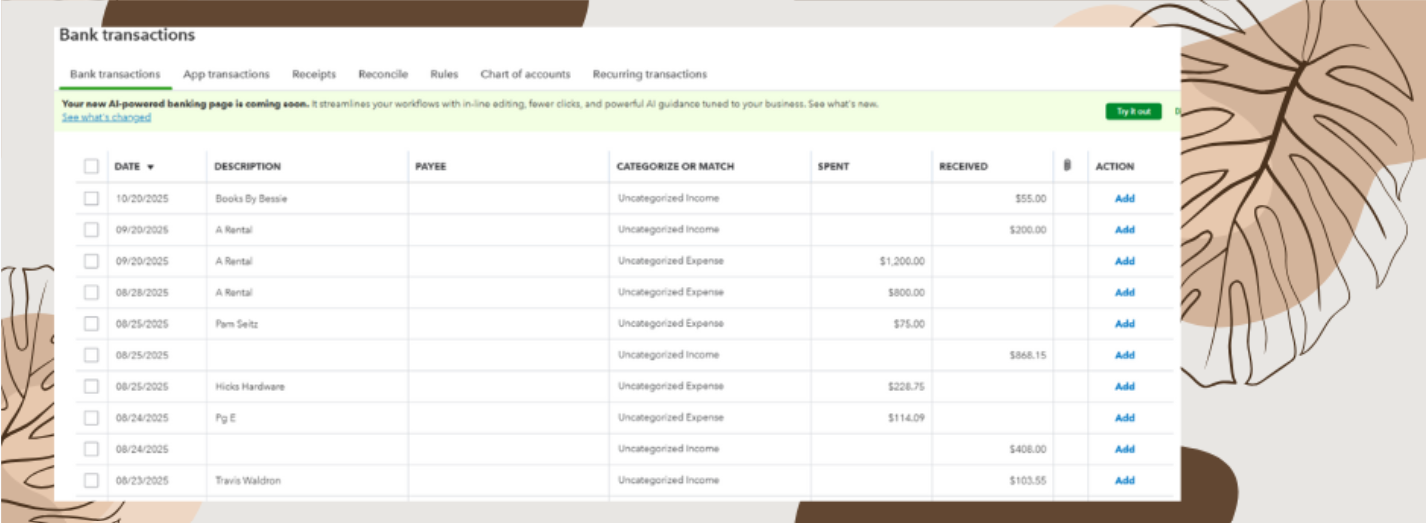
Task: Add the $868.15 income transaction
Action: tap(1125, 355)
